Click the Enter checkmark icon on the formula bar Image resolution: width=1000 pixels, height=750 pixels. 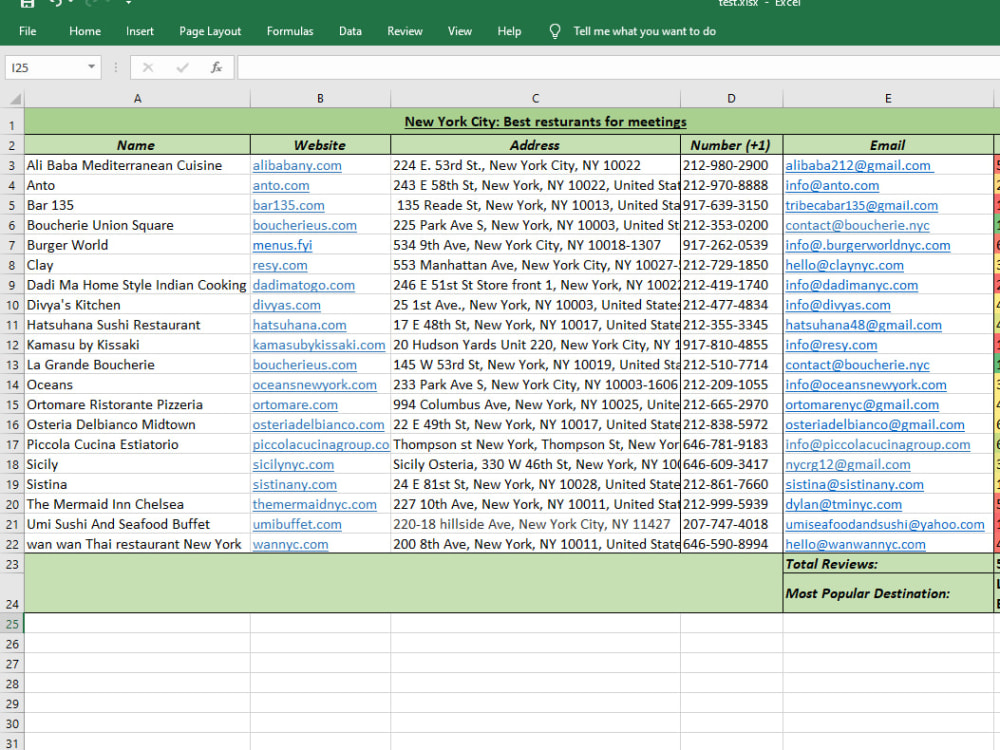click(182, 66)
